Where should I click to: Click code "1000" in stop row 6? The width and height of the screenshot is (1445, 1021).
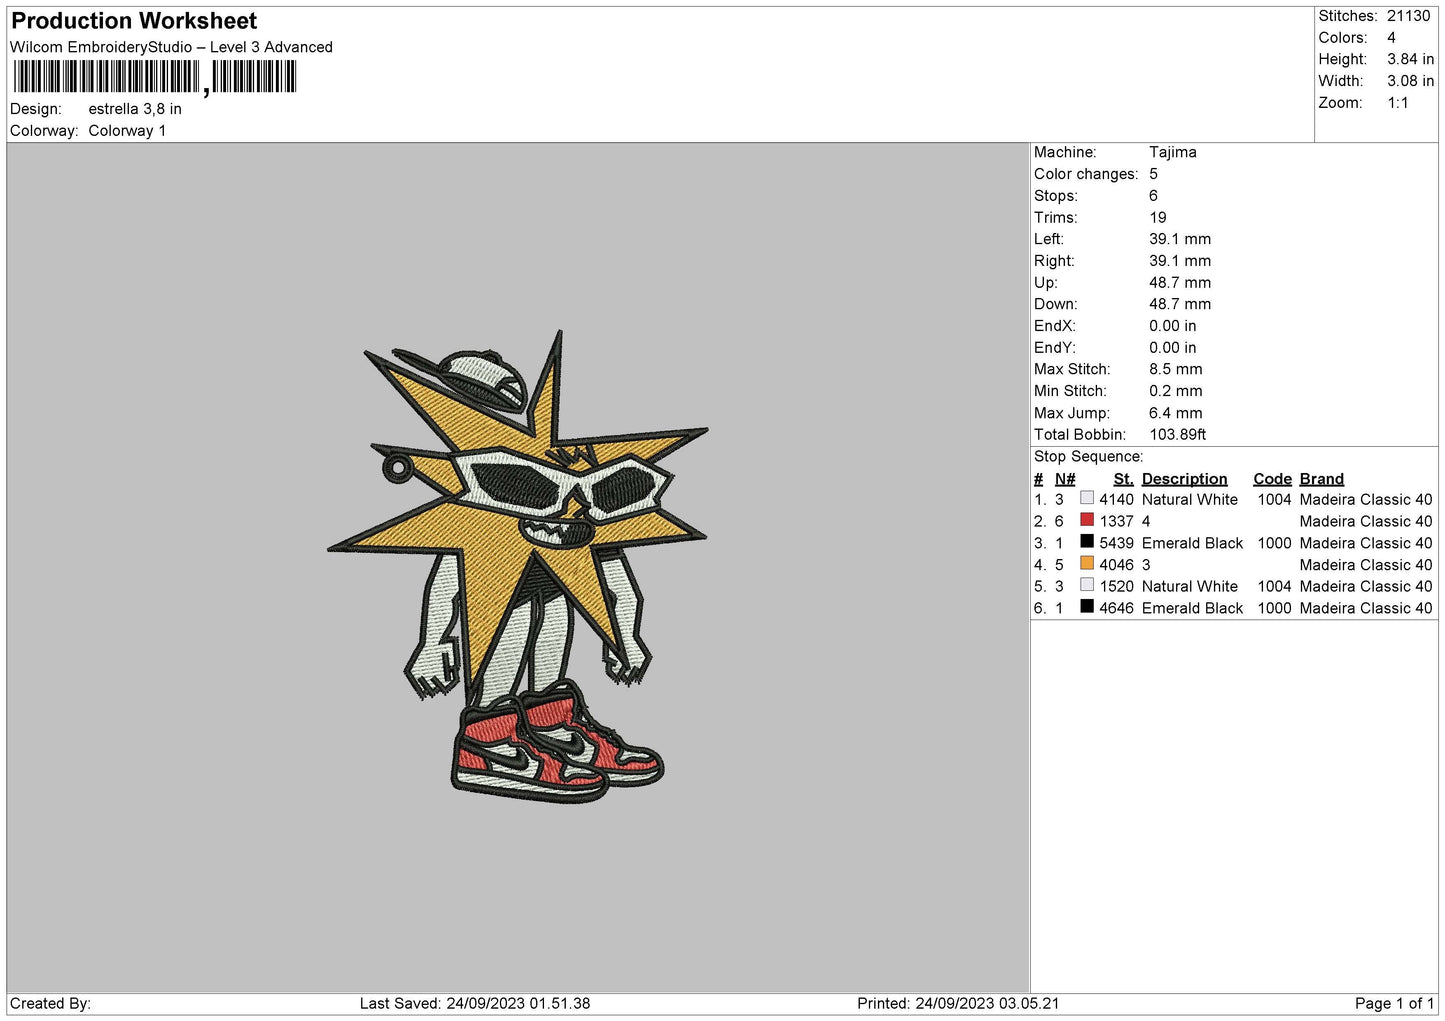coord(1274,609)
